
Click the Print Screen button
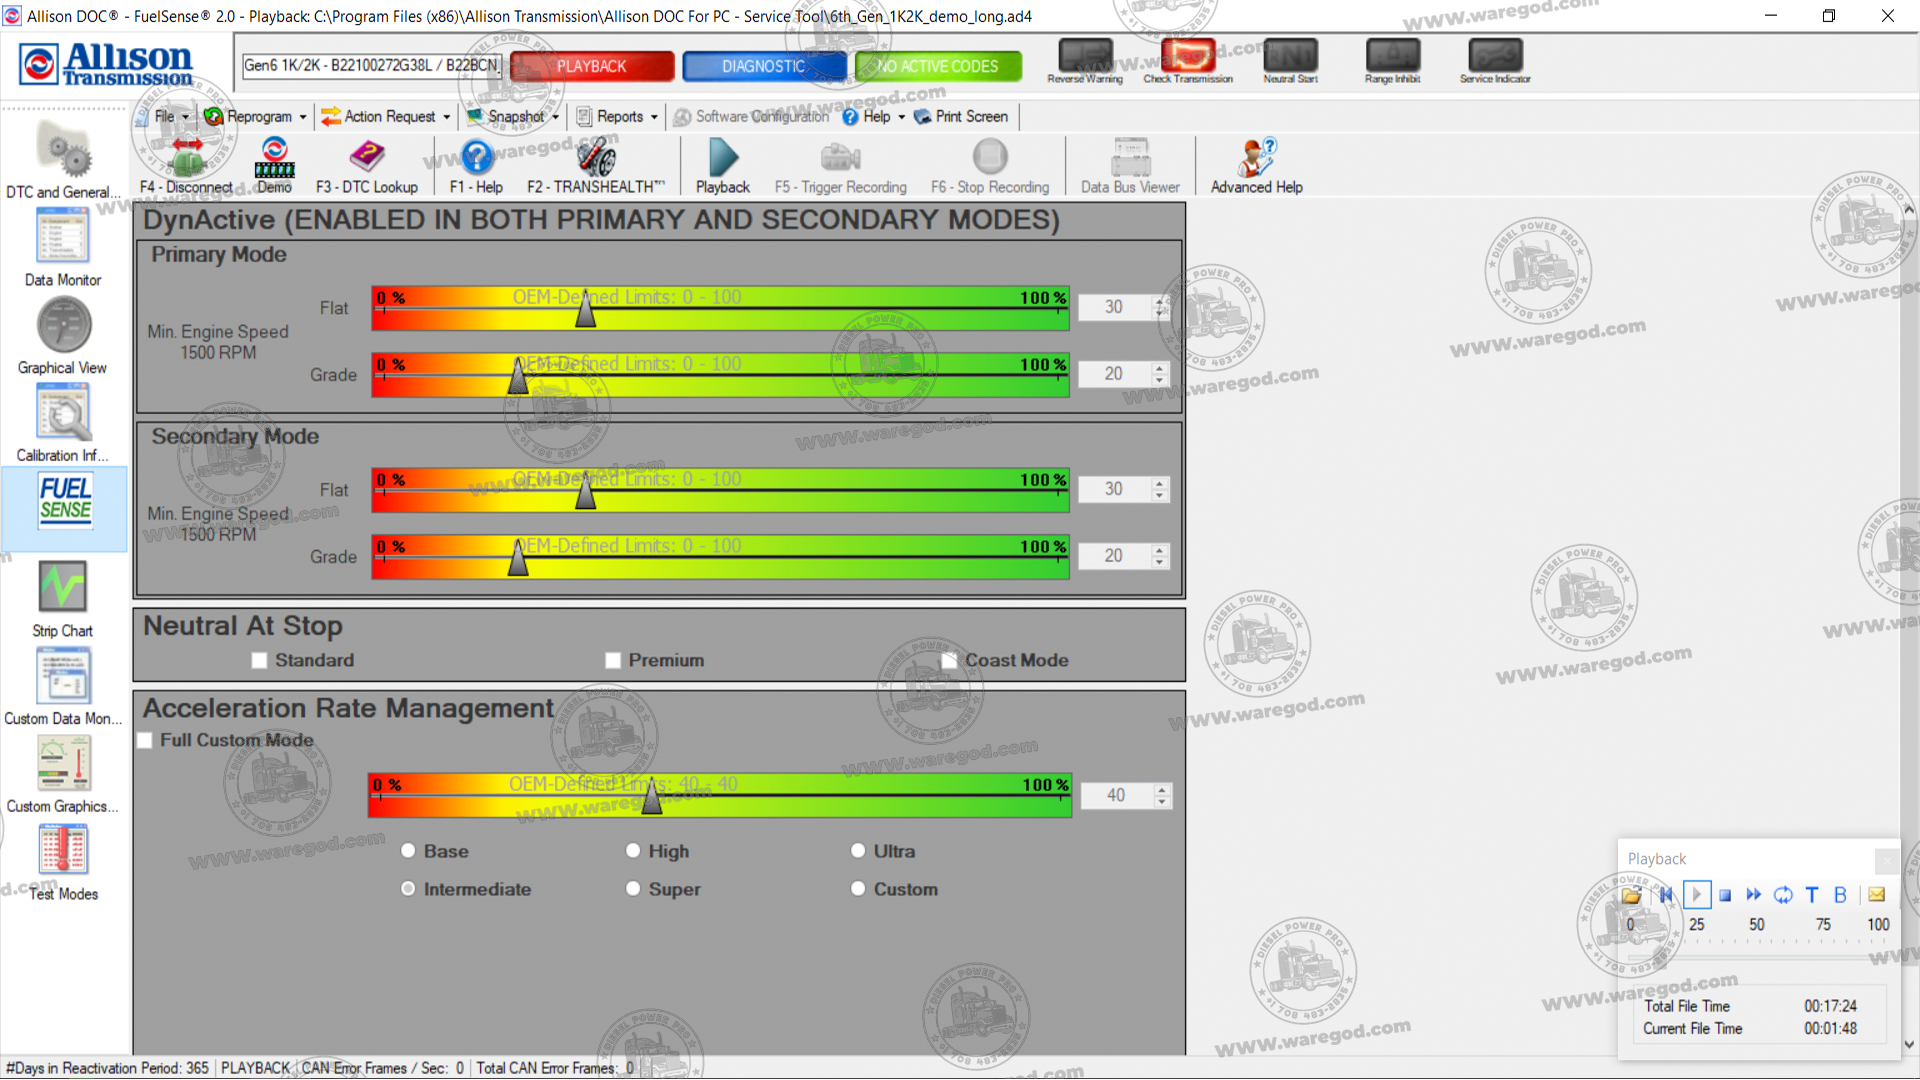(x=961, y=117)
